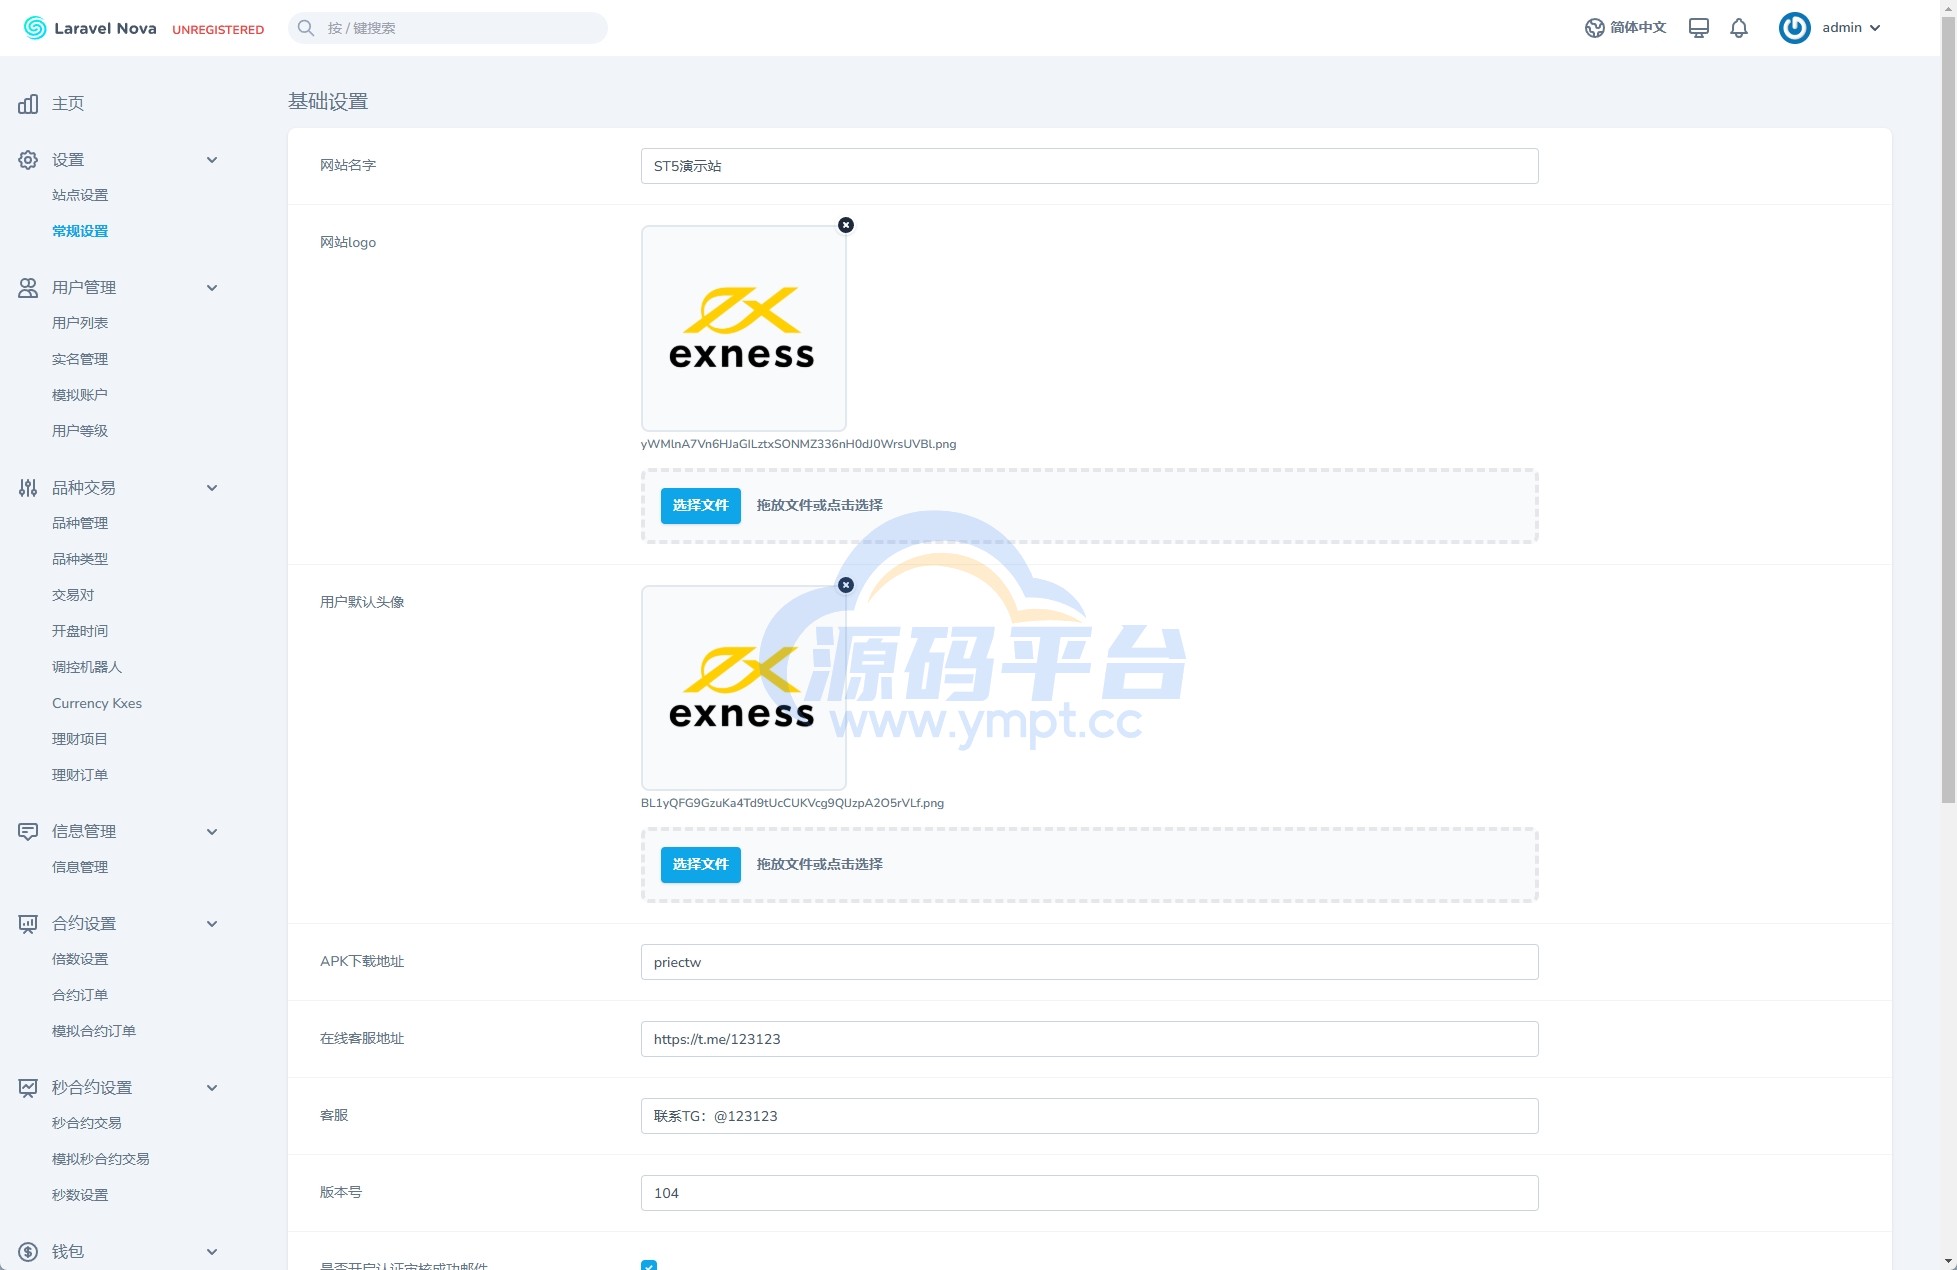1957x1270 pixels.
Task: Click the 设置 gear icon
Action: (28, 160)
